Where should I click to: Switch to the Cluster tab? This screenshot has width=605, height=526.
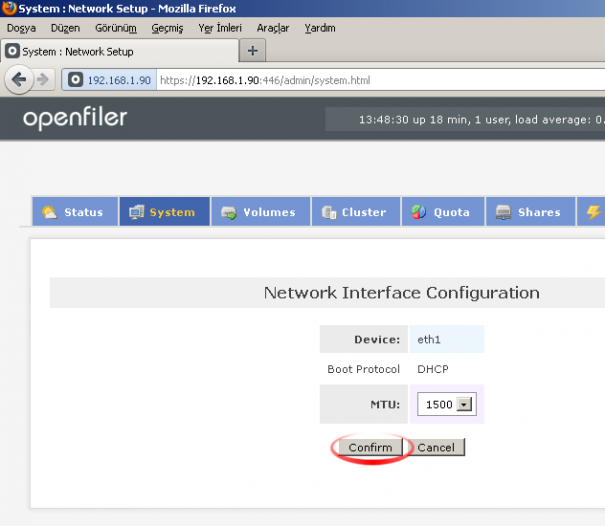click(x=356, y=211)
